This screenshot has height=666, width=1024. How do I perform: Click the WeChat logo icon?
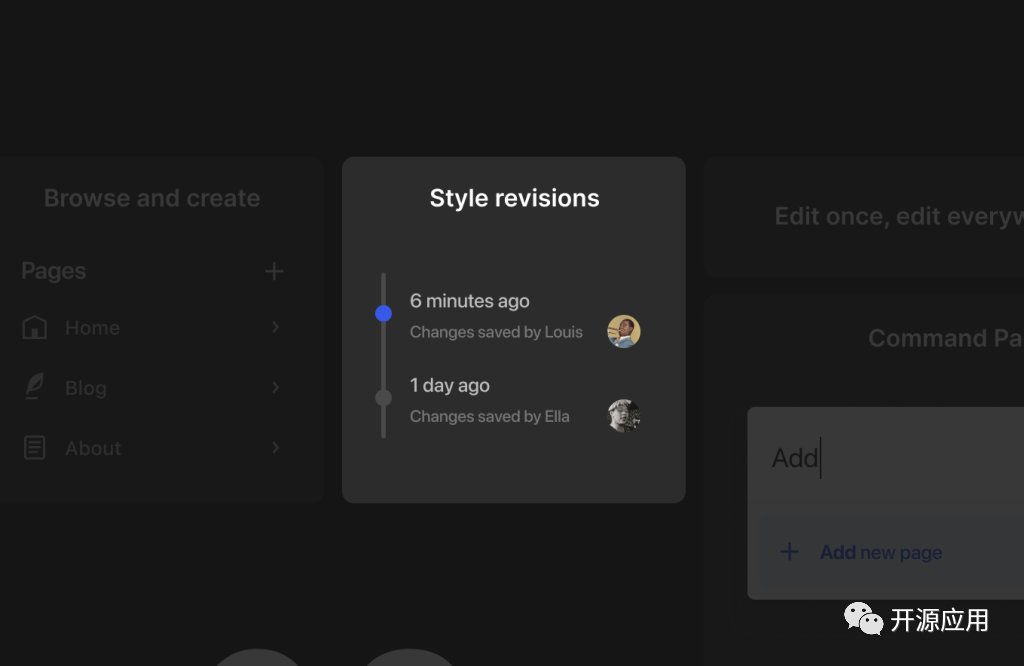[863, 619]
